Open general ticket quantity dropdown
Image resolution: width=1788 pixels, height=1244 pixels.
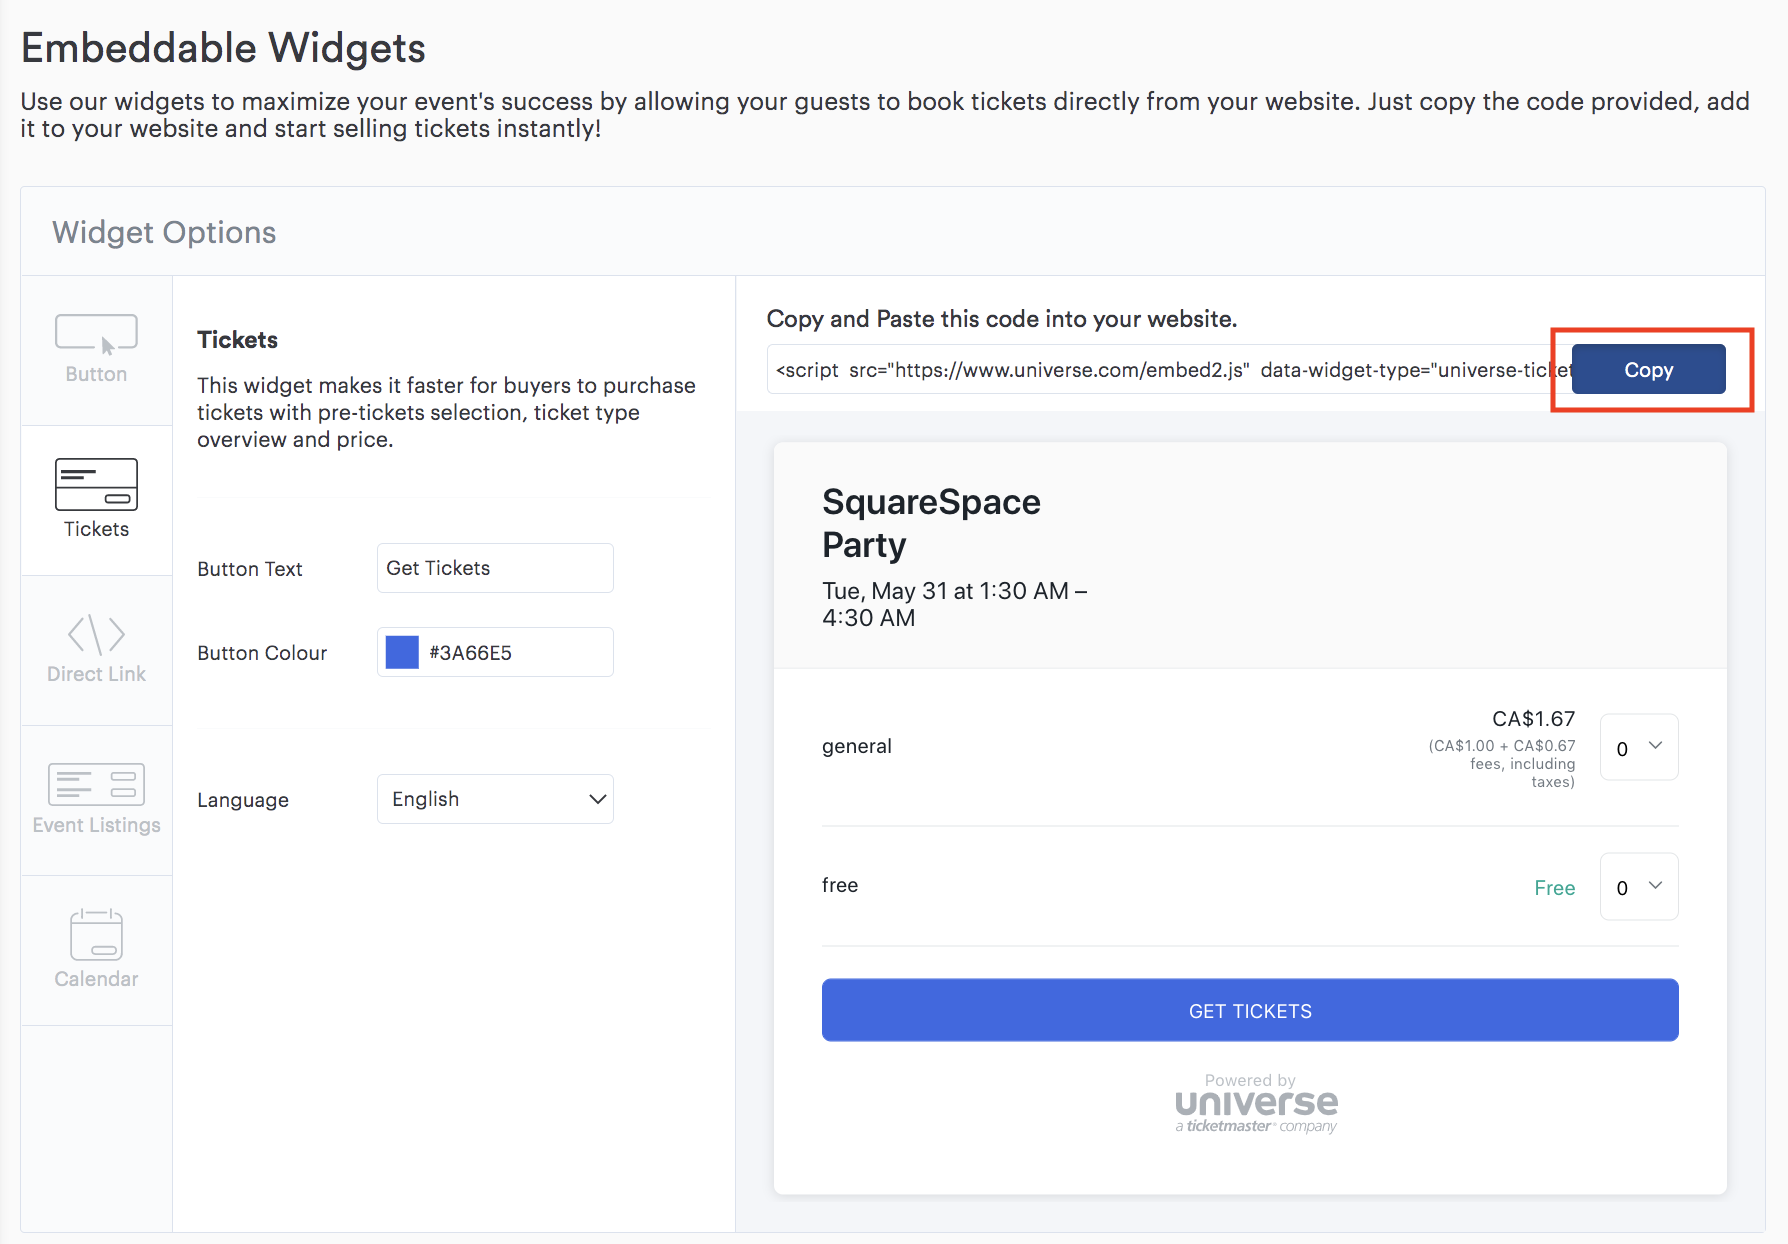point(1639,747)
